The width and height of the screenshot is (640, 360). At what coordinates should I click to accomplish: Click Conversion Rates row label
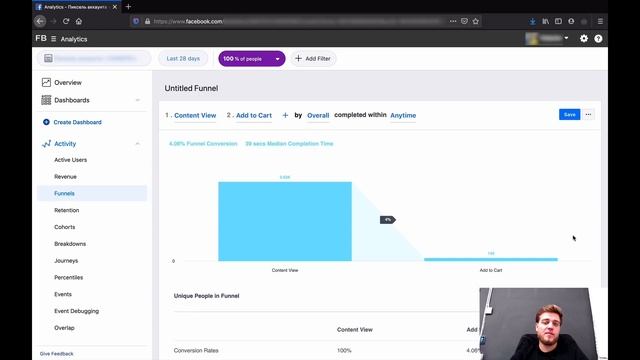point(196,351)
